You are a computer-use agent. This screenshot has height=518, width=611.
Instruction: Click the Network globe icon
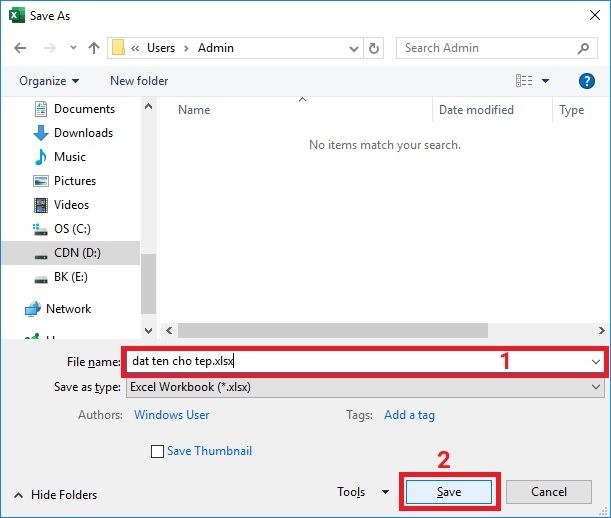point(33,309)
